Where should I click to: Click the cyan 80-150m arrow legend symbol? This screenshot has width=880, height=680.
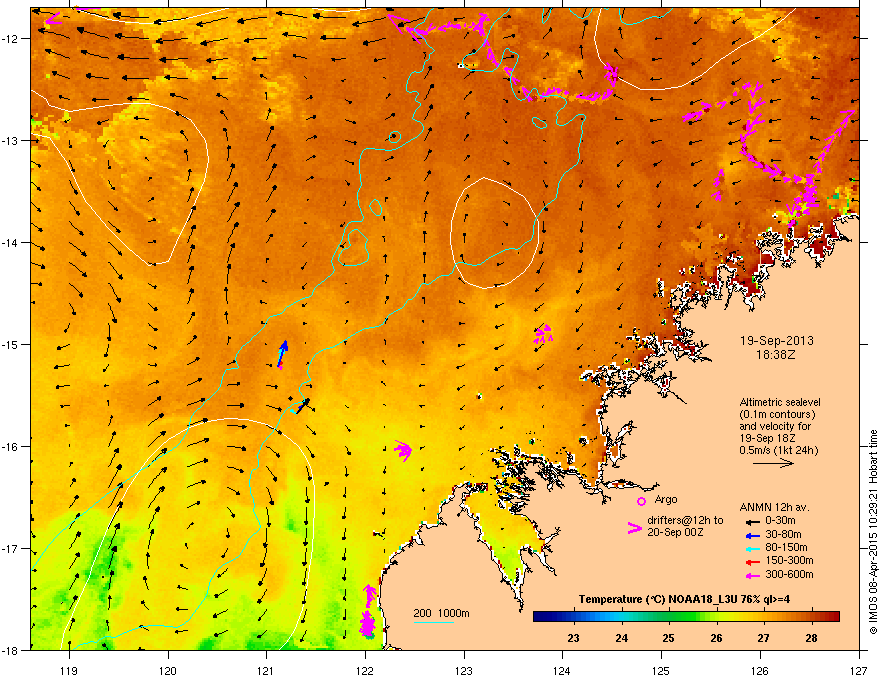point(751,548)
